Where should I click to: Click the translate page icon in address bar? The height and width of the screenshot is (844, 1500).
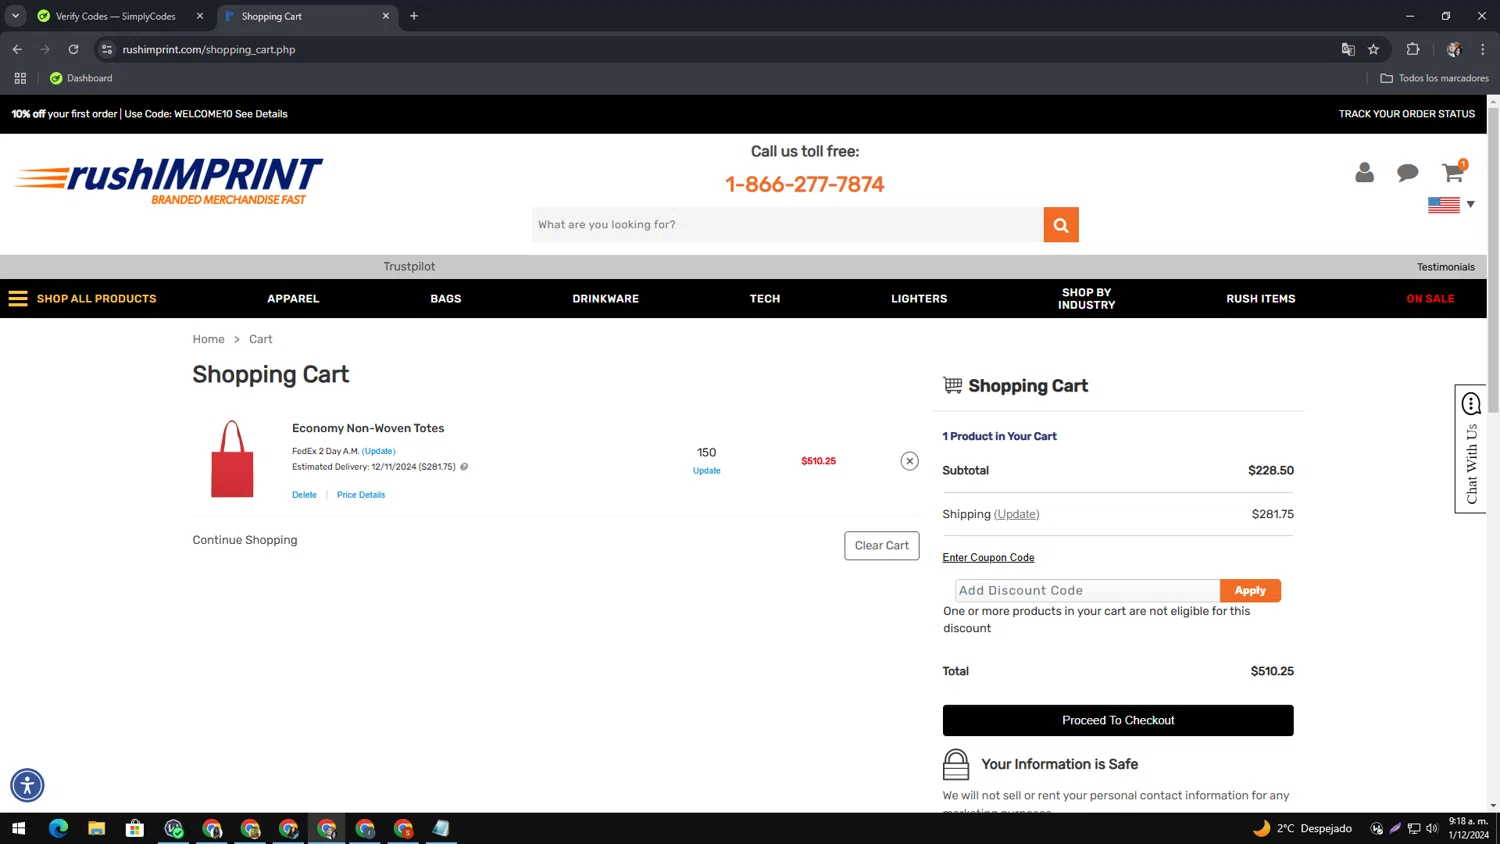(x=1348, y=49)
